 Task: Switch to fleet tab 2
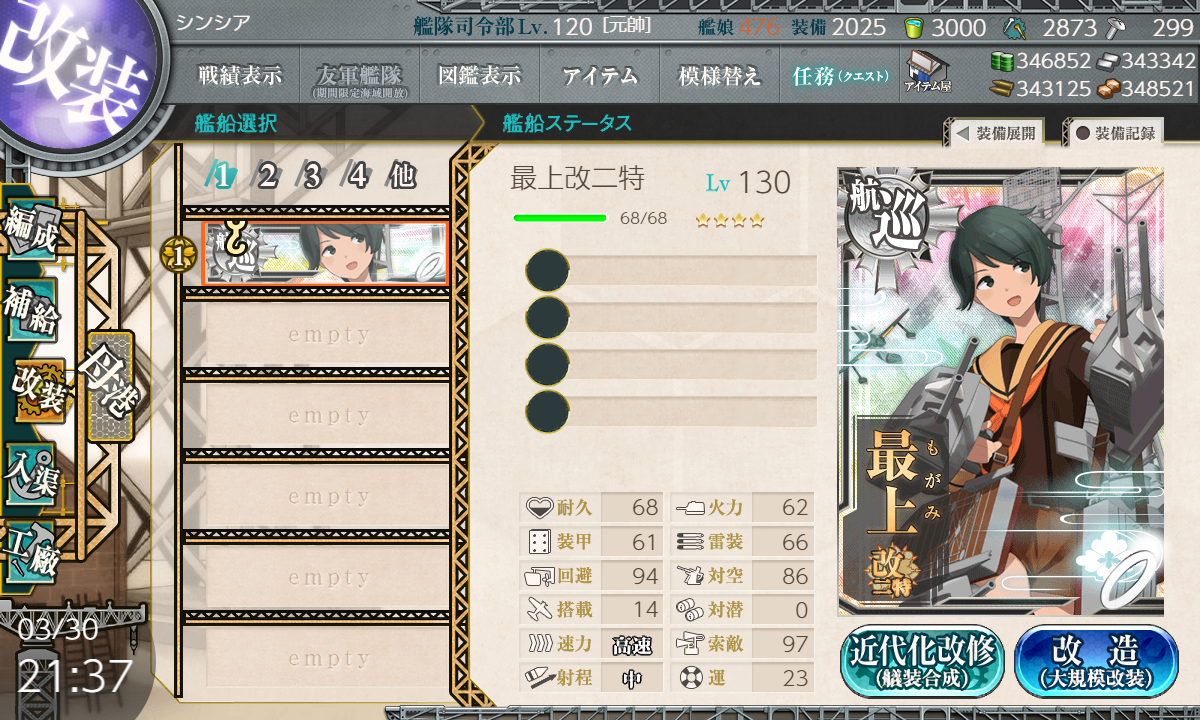point(267,176)
